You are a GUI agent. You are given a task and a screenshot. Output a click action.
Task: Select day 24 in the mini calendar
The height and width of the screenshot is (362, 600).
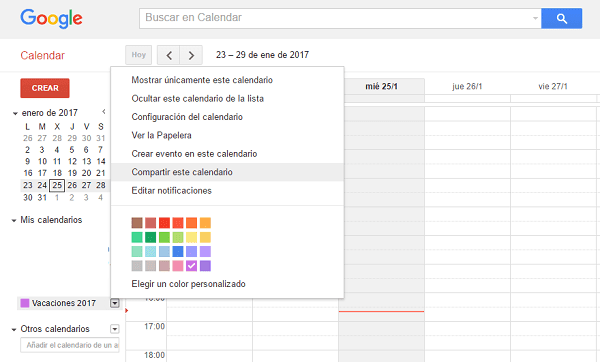coord(42,186)
